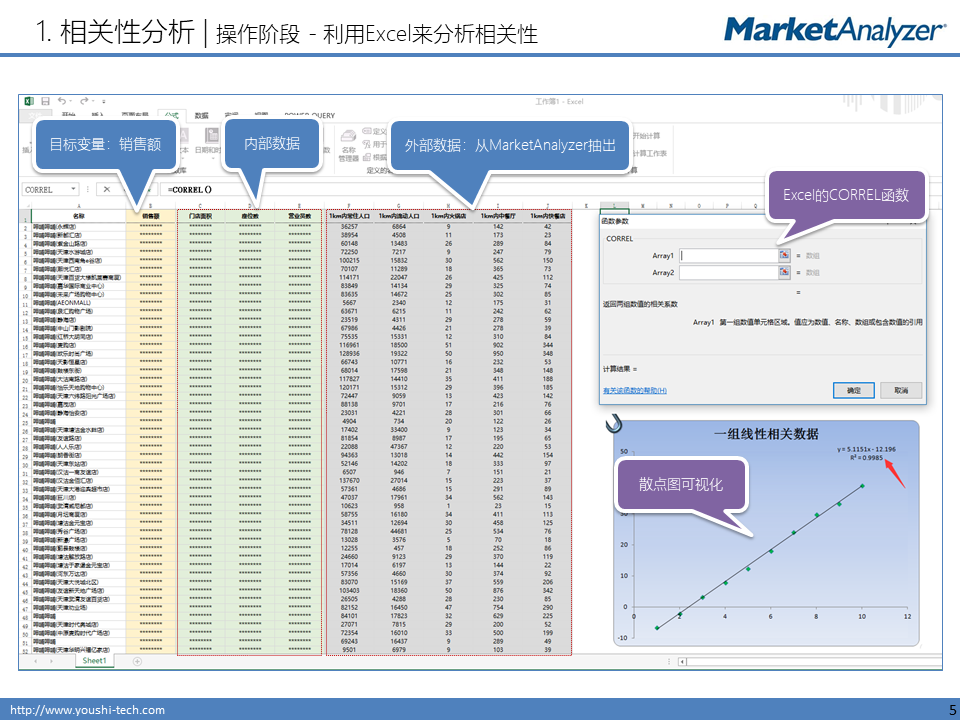Collapse dialog using Array1 range selector icon
Image resolution: width=960 pixels, height=720 pixels.
click(784, 255)
